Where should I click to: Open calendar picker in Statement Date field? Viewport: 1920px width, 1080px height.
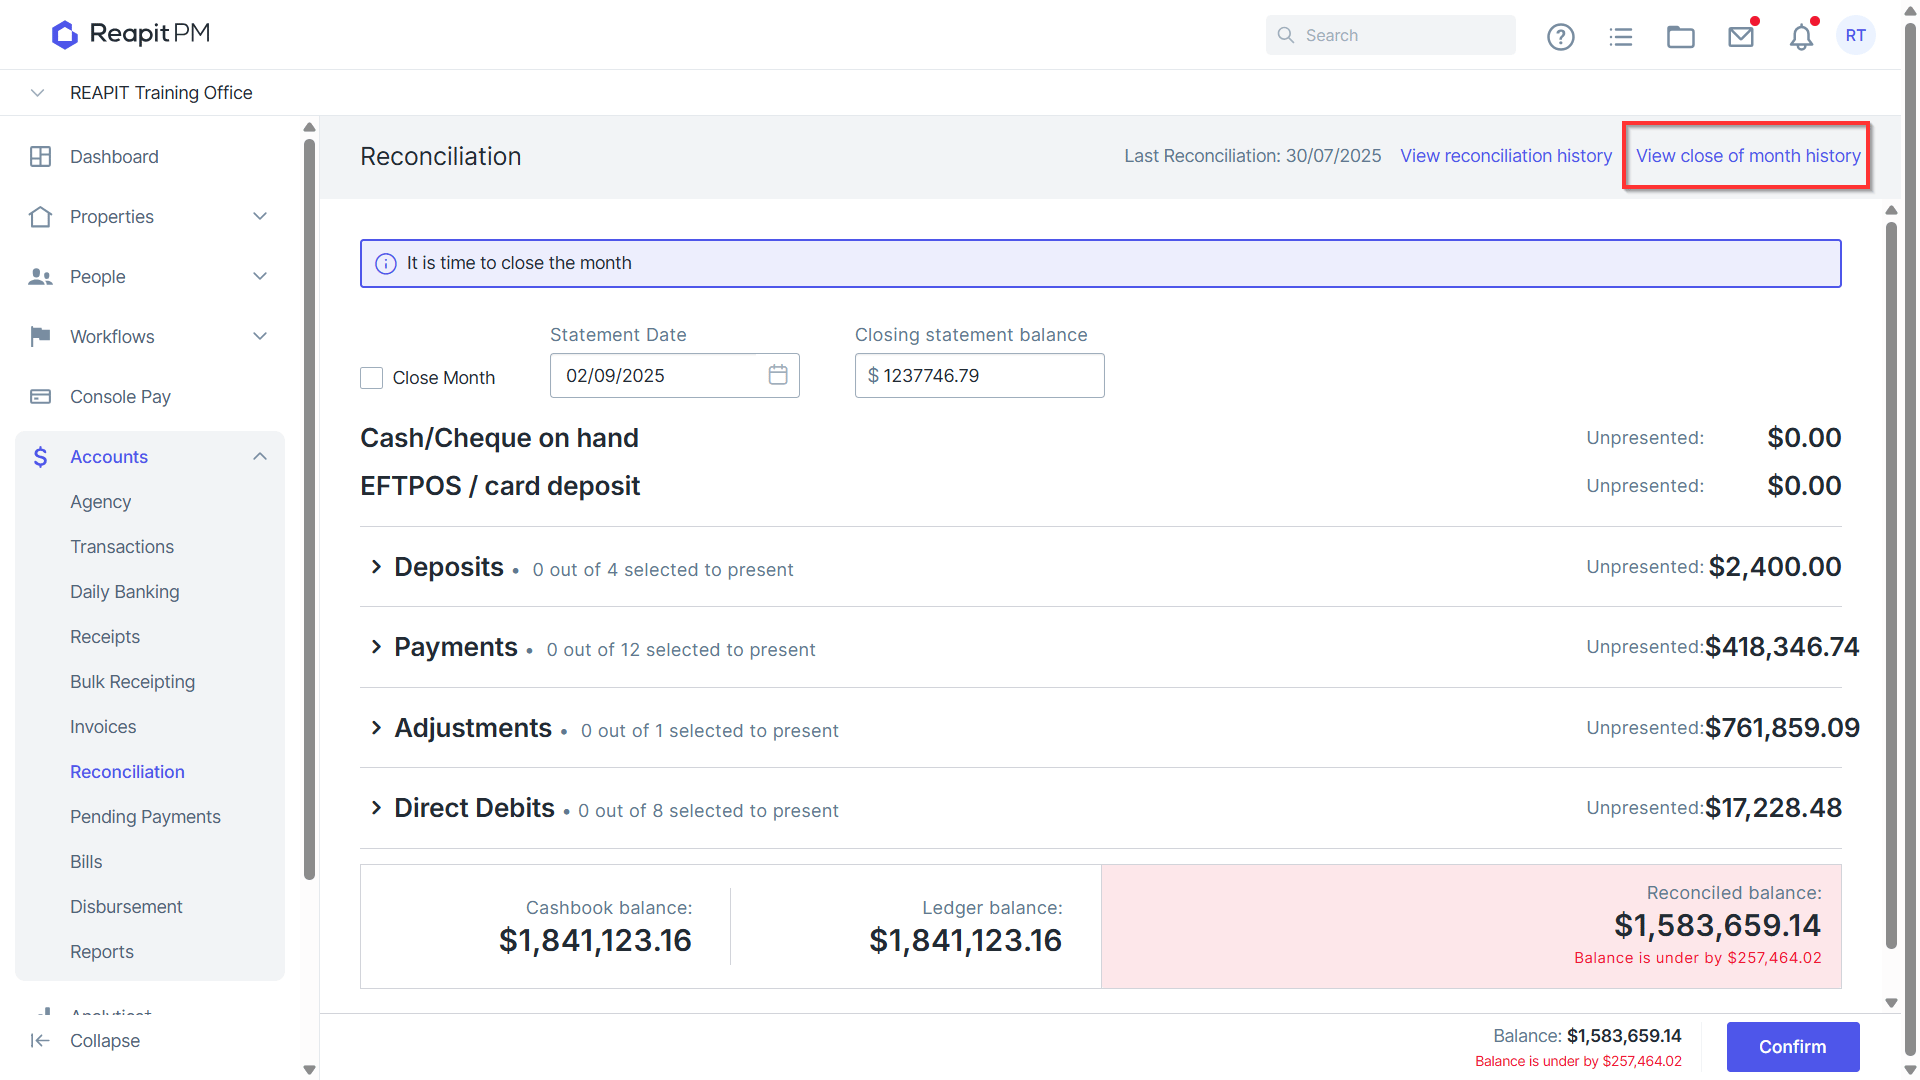pyautogui.click(x=778, y=375)
